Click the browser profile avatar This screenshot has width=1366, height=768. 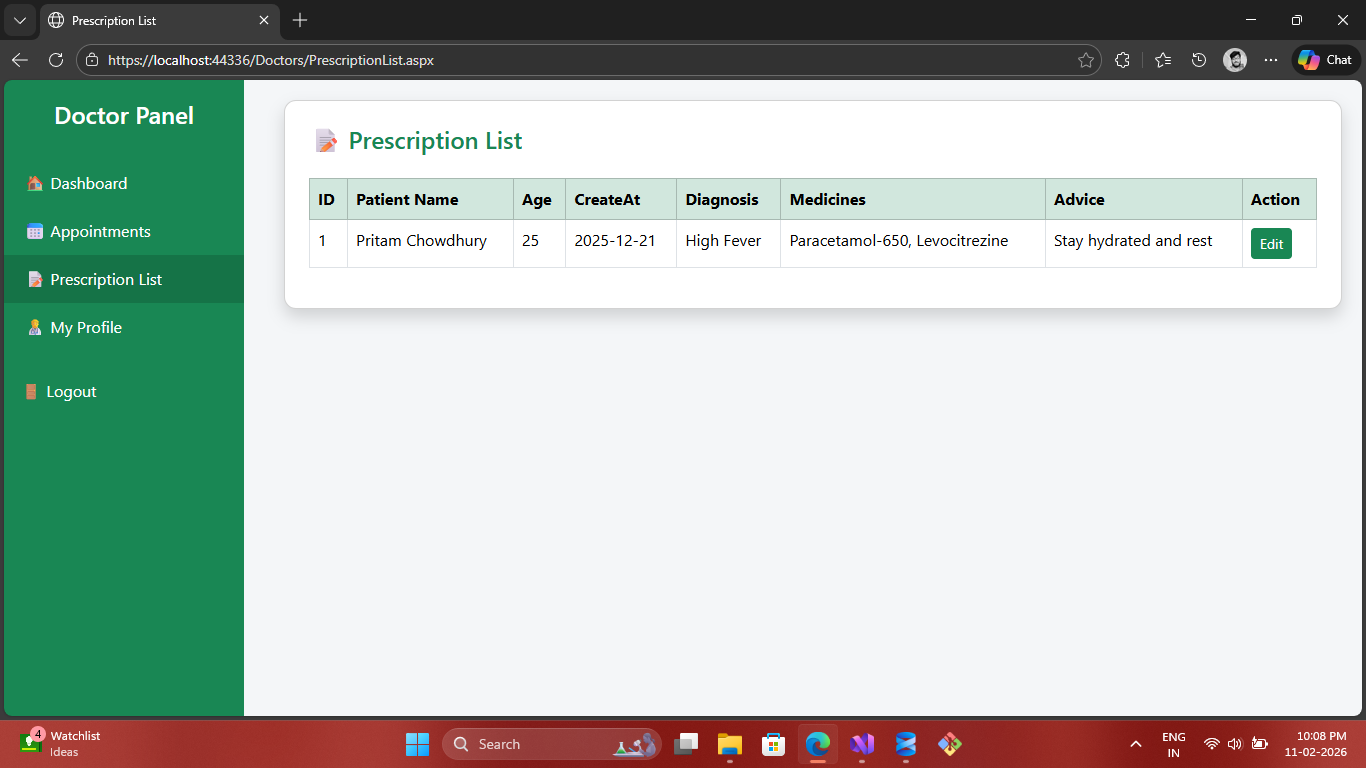click(1235, 60)
